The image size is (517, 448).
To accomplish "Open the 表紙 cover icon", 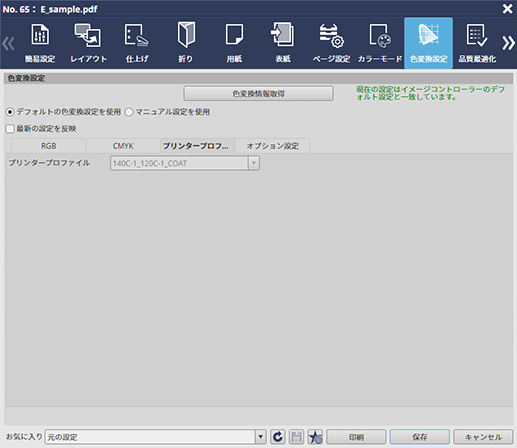I will [283, 43].
